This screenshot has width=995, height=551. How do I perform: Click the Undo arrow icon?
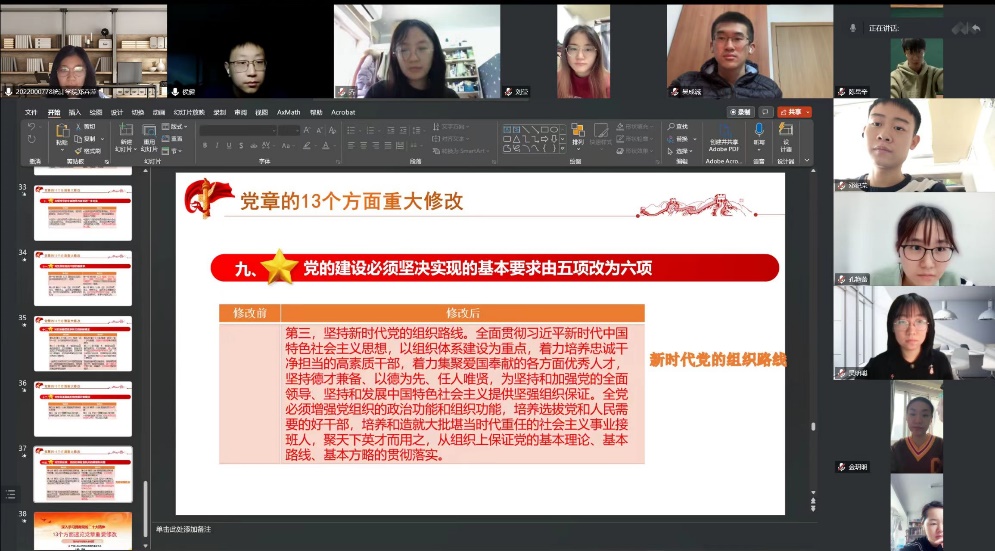(x=32, y=127)
